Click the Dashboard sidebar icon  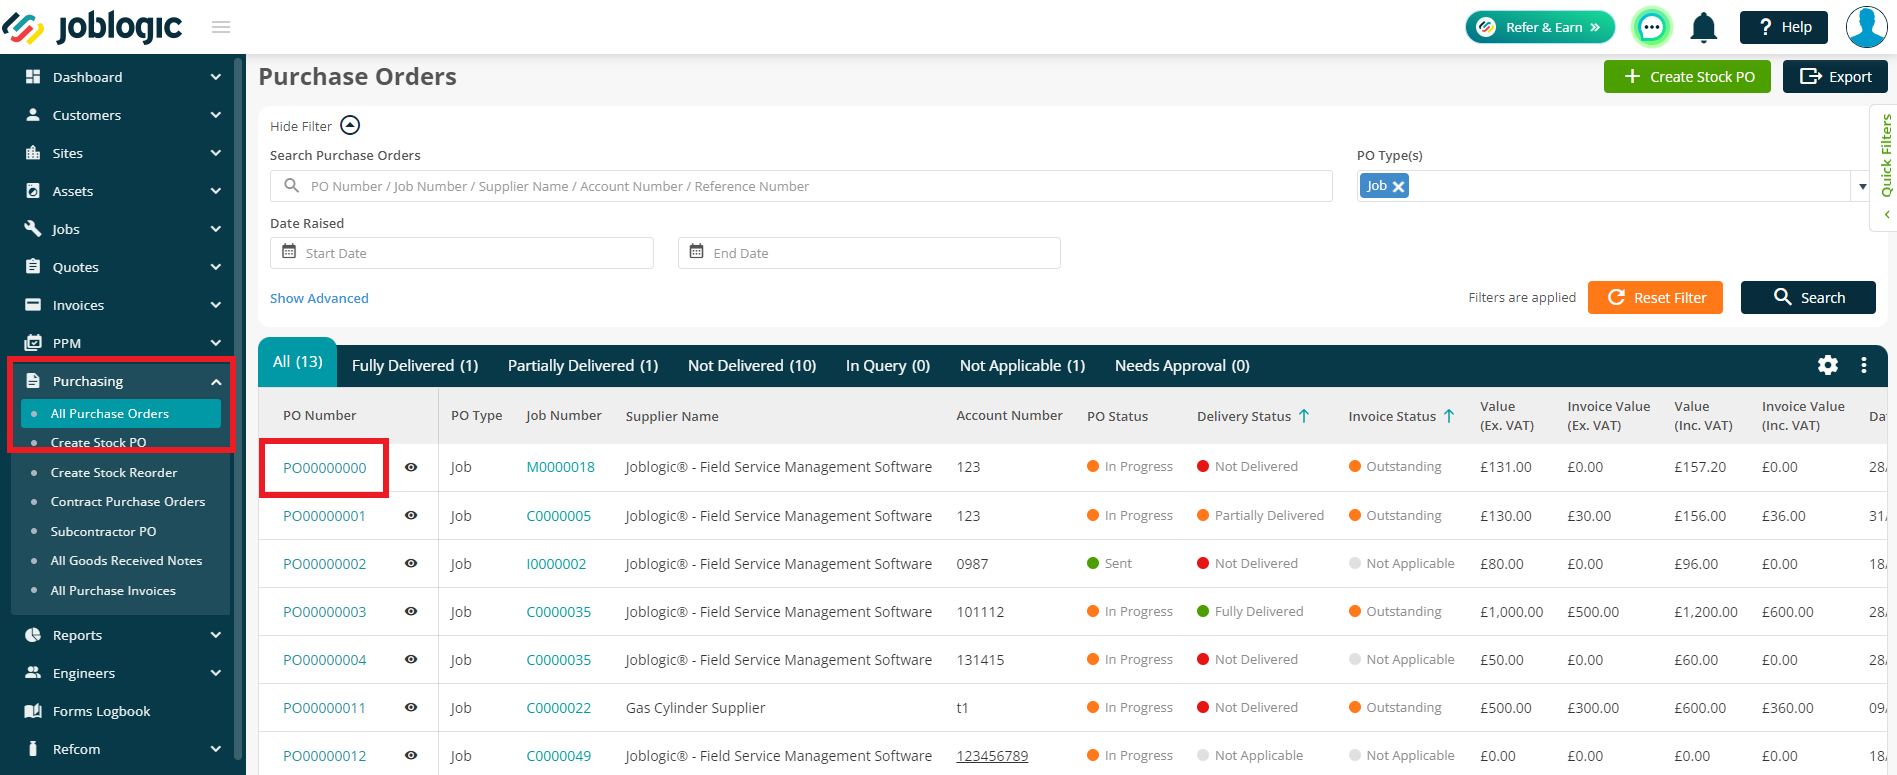(33, 77)
